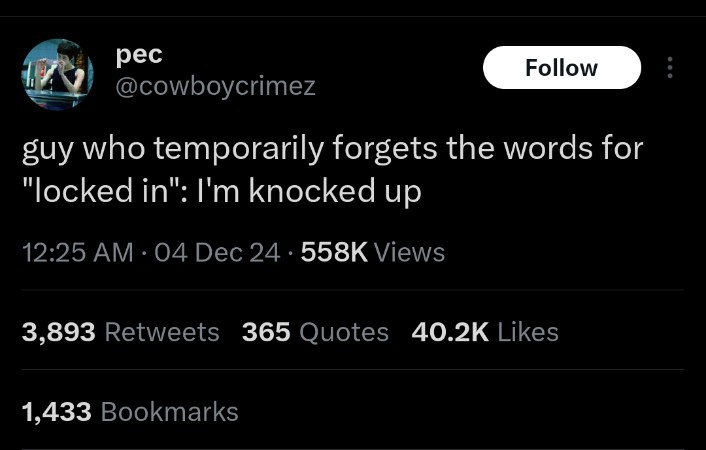Click the 04 Dec 24 date
Viewport: 706px width, 450px height.
tap(217, 252)
